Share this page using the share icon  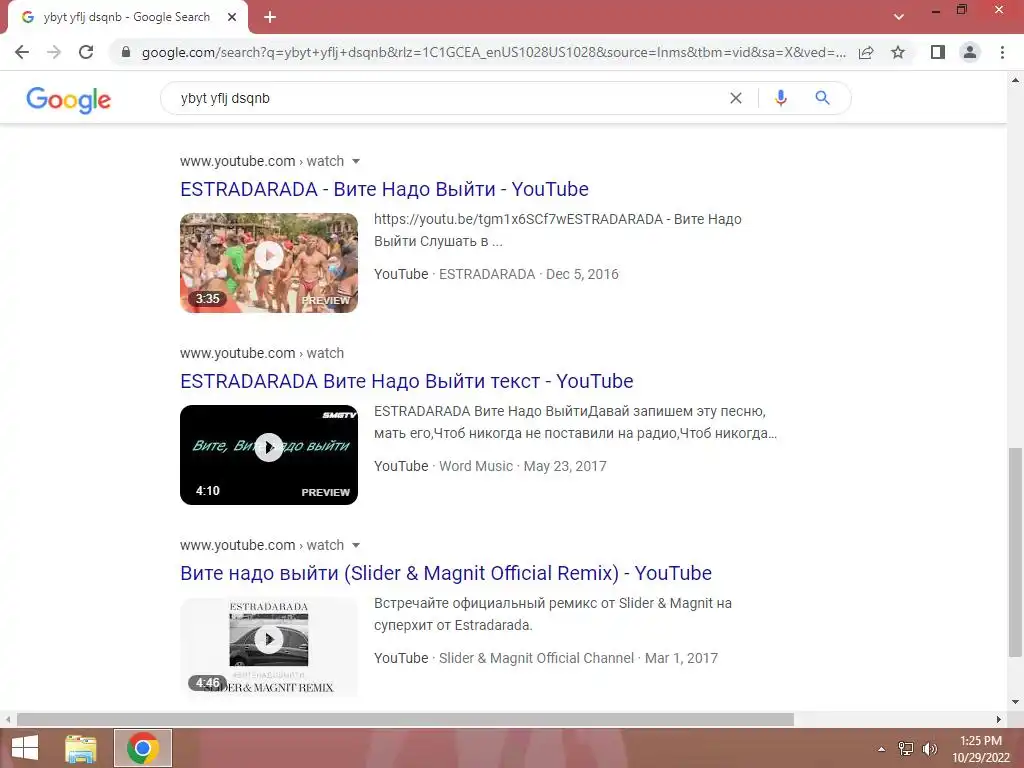click(x=866, y=52)
